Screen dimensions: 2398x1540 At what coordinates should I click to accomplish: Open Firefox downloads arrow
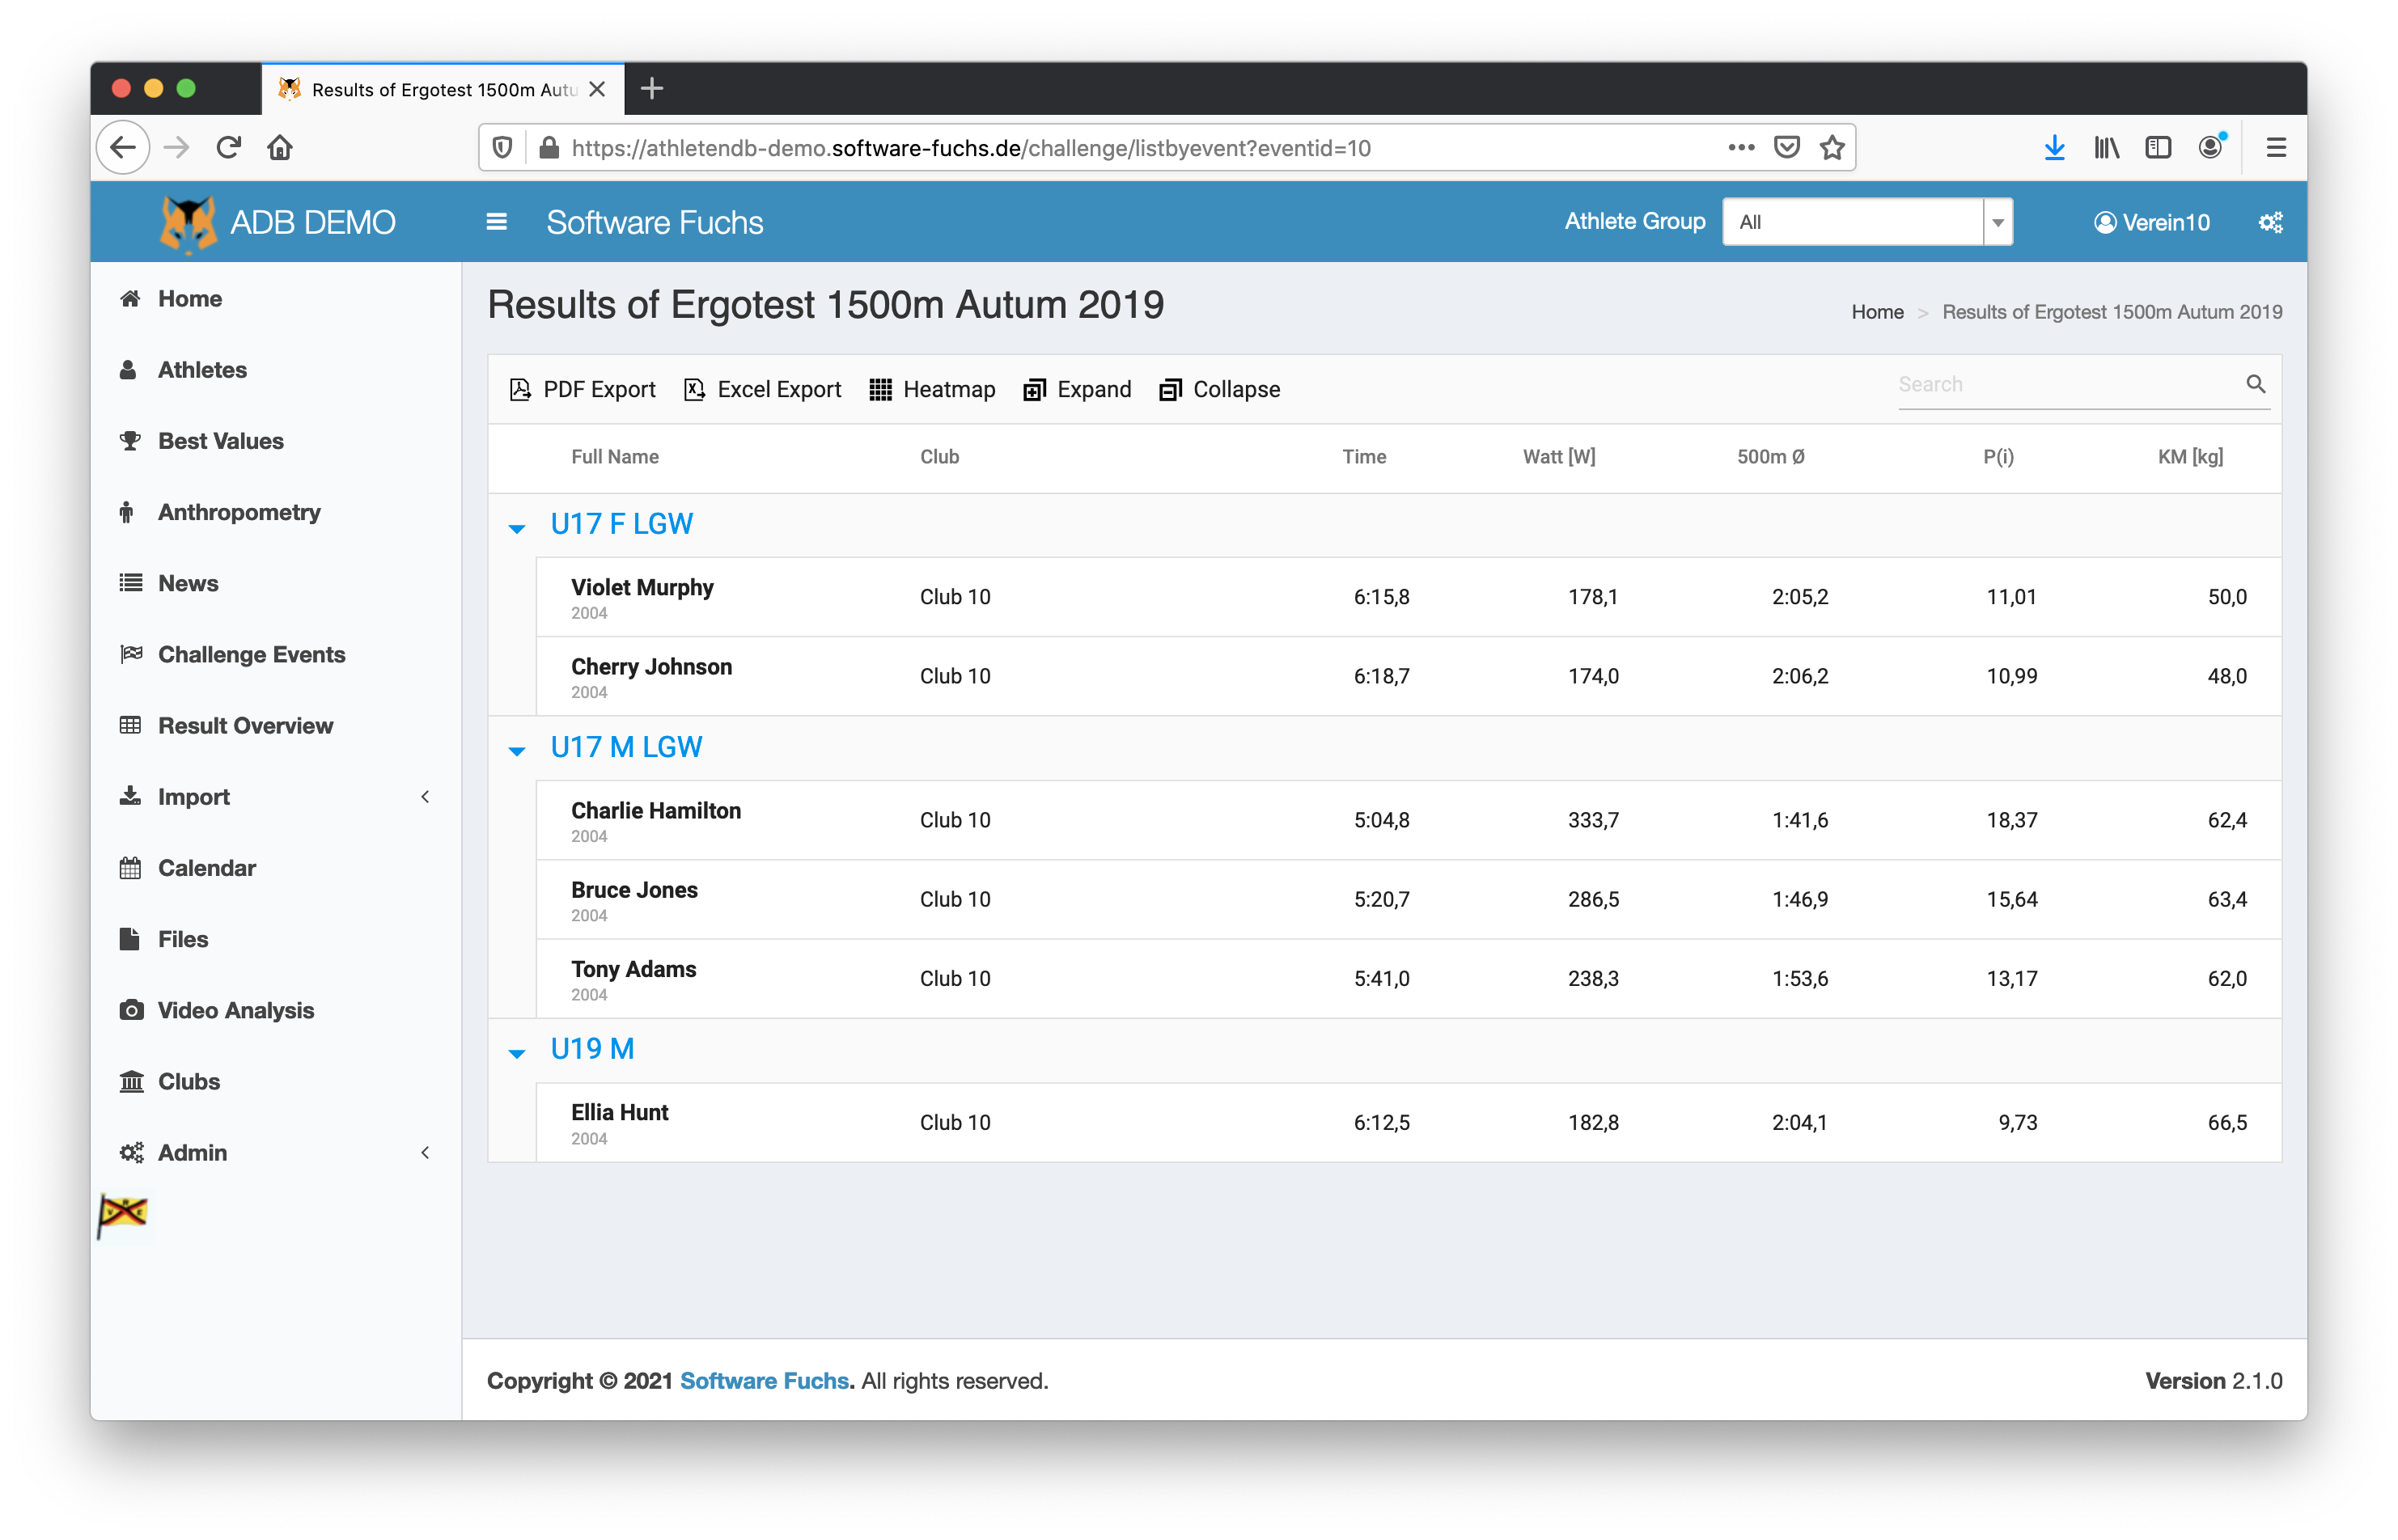[2054, 148]
